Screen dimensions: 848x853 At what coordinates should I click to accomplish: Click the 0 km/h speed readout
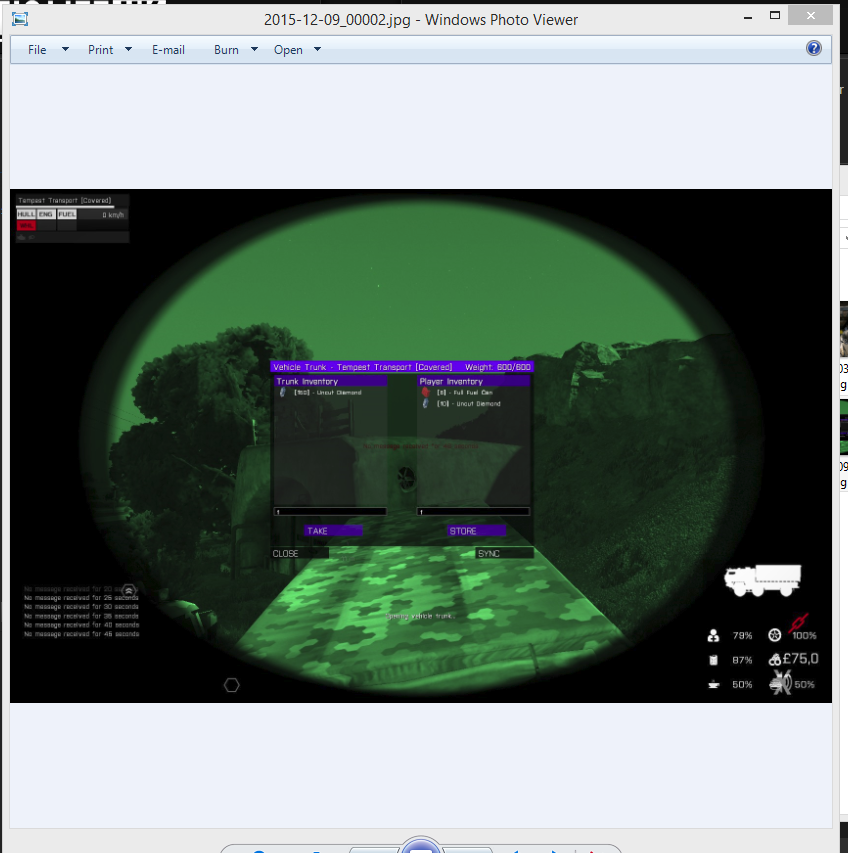tap(113, 215)
